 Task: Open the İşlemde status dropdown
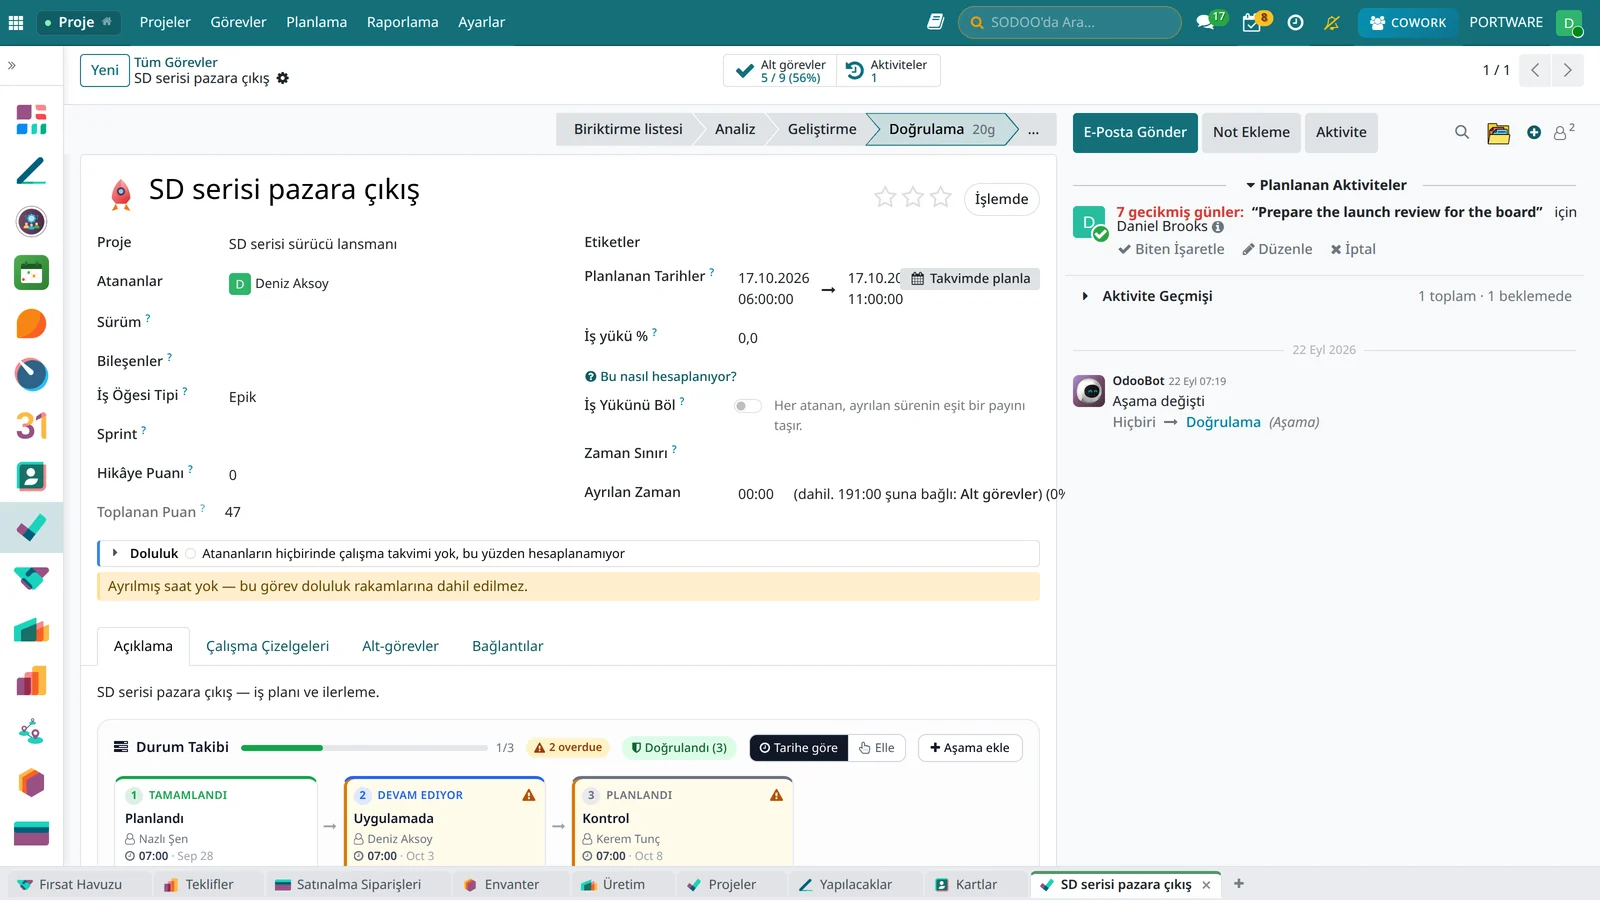click(x=1002, y=199)
